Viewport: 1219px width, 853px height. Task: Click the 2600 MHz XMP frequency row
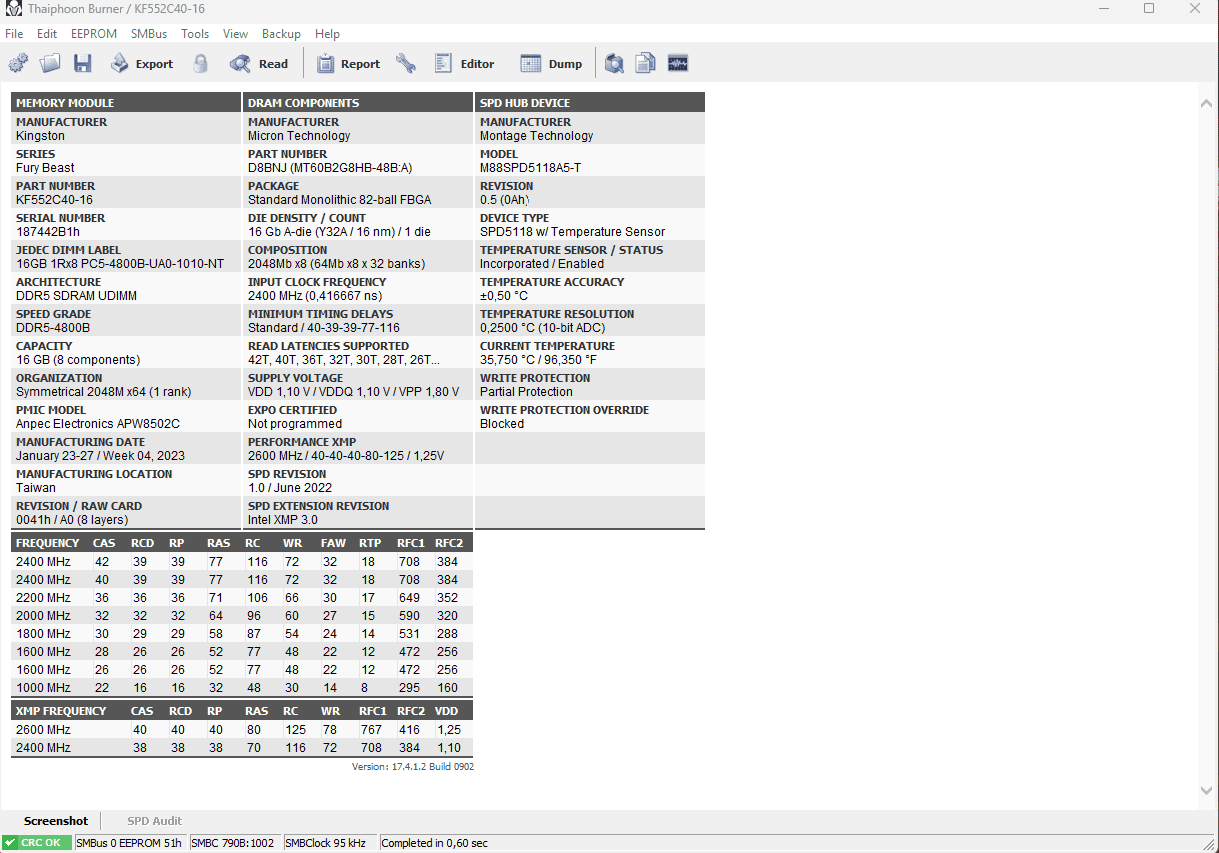coord(242,730)
